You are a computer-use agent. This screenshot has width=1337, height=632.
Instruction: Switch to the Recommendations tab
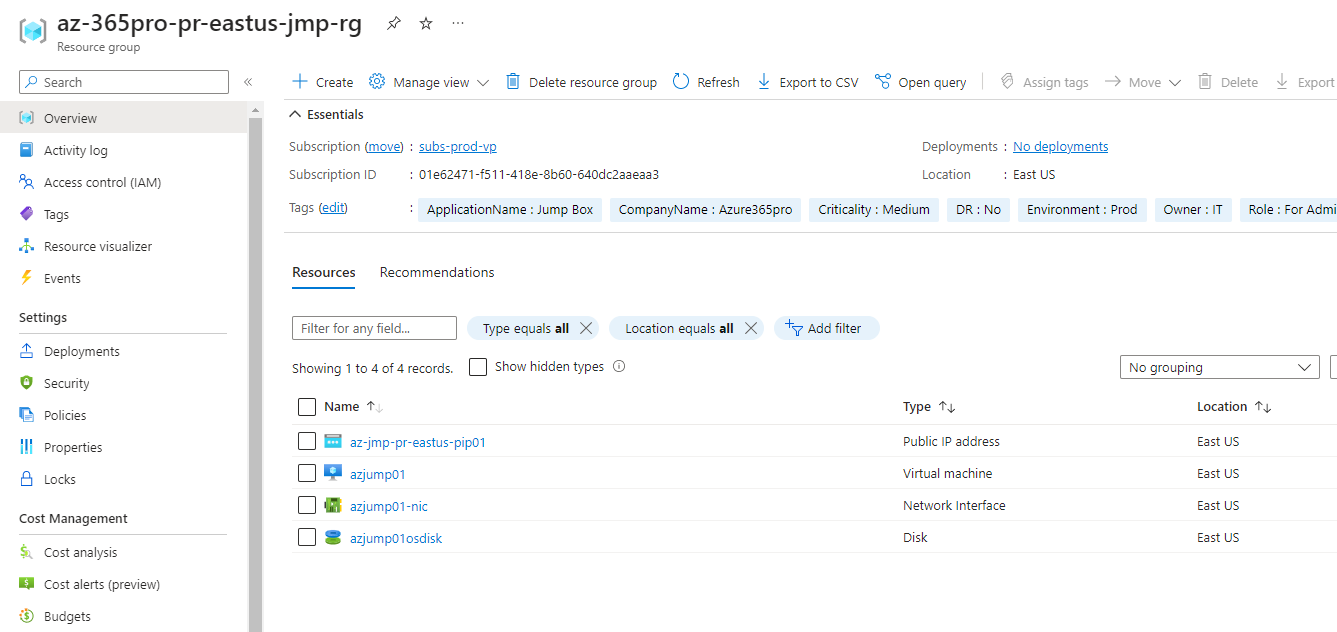tap(437, 272)
